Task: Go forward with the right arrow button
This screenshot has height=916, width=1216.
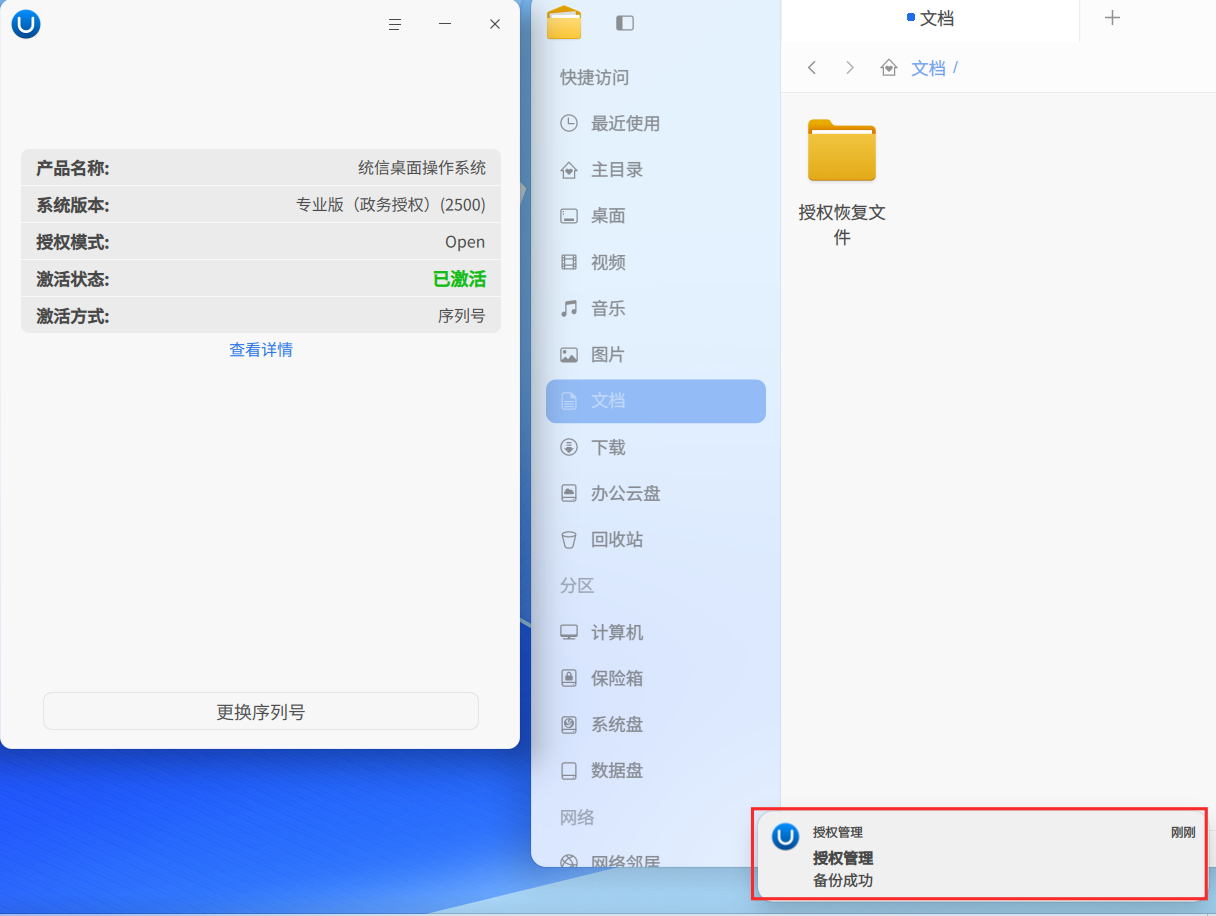Action: [x=850, y=67]
